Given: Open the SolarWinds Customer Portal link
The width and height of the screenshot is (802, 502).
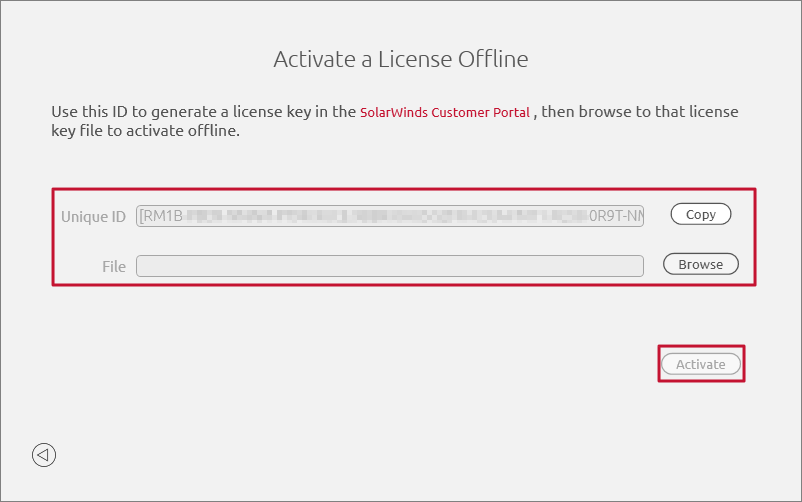Looking at the screenshot, I should pos(445,113).
